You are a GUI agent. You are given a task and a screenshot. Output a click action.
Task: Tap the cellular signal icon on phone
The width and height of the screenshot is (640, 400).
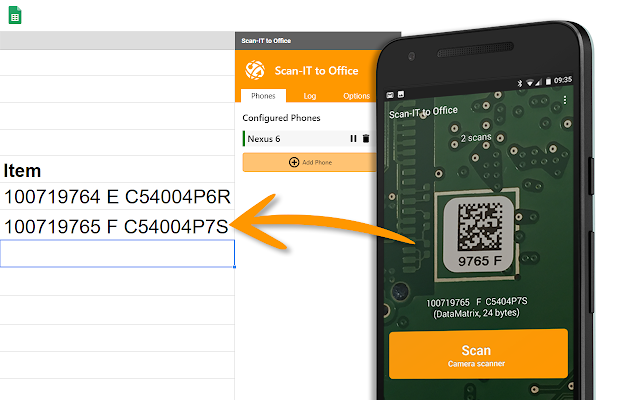pos(539,82)
